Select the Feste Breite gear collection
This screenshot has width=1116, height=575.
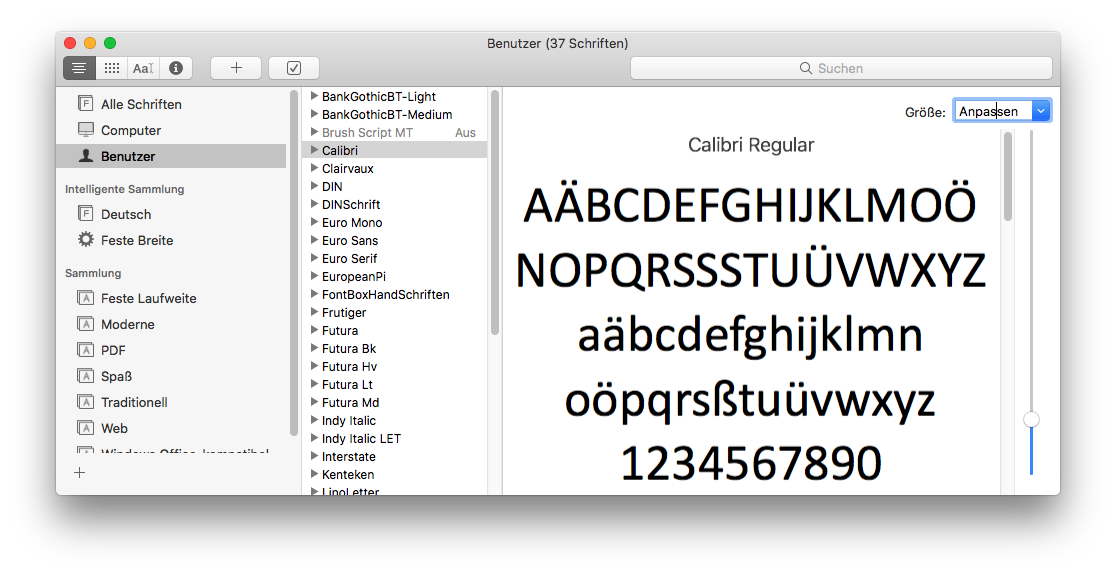[136, 240]
